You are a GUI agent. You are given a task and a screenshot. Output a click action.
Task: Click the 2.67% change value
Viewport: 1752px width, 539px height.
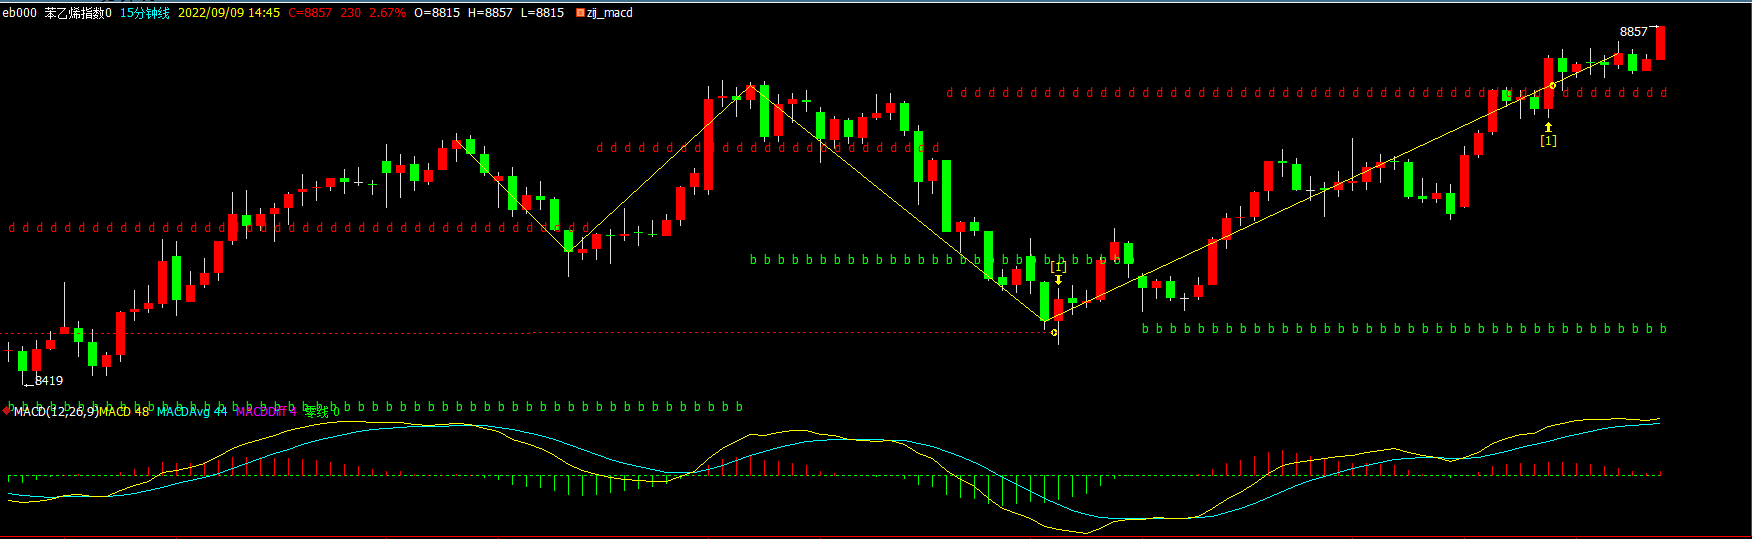tap(388, 13)
